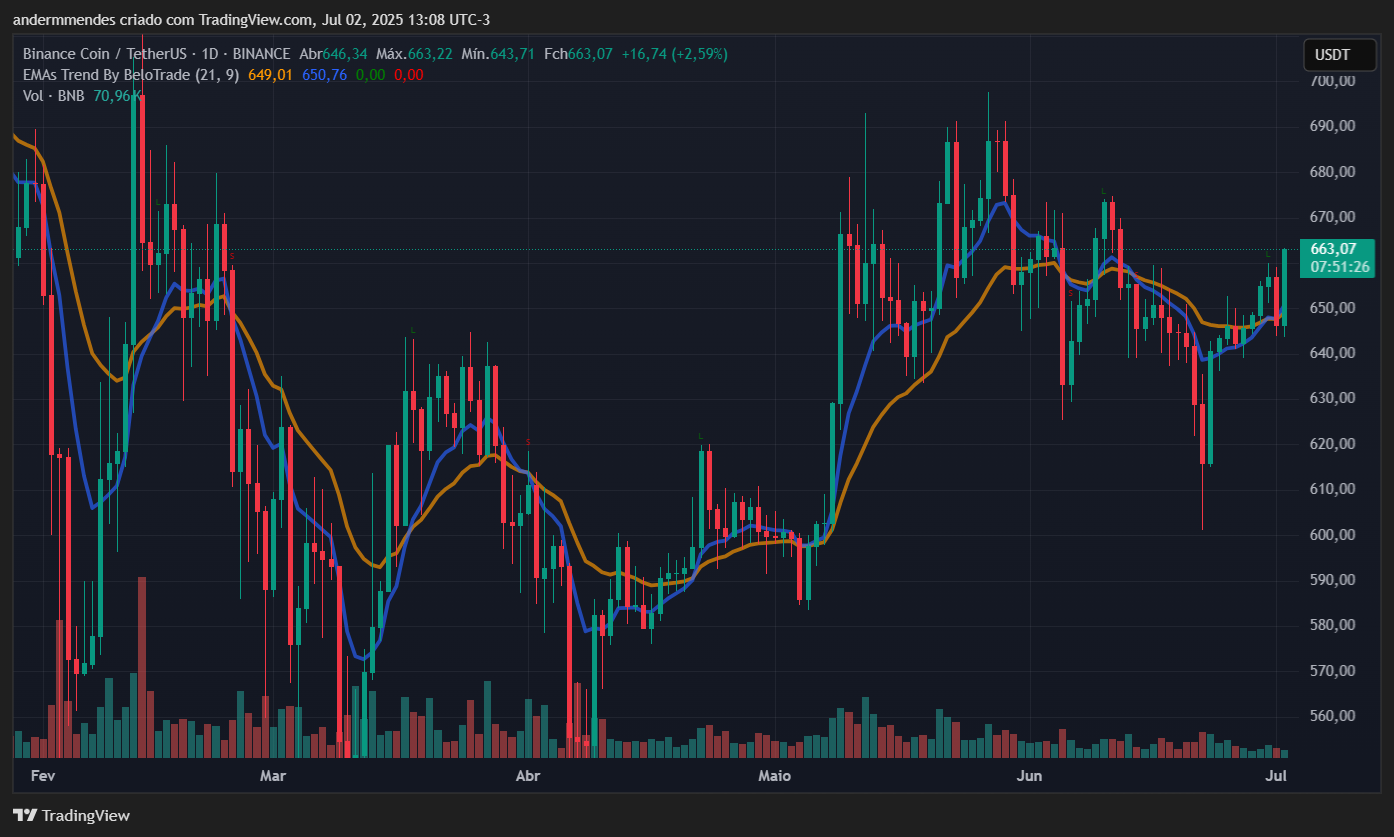Viewport: 1394px width, 837px height.
Task: Select the Binance Coin / TetherUS symbol title
Action: 157,54
